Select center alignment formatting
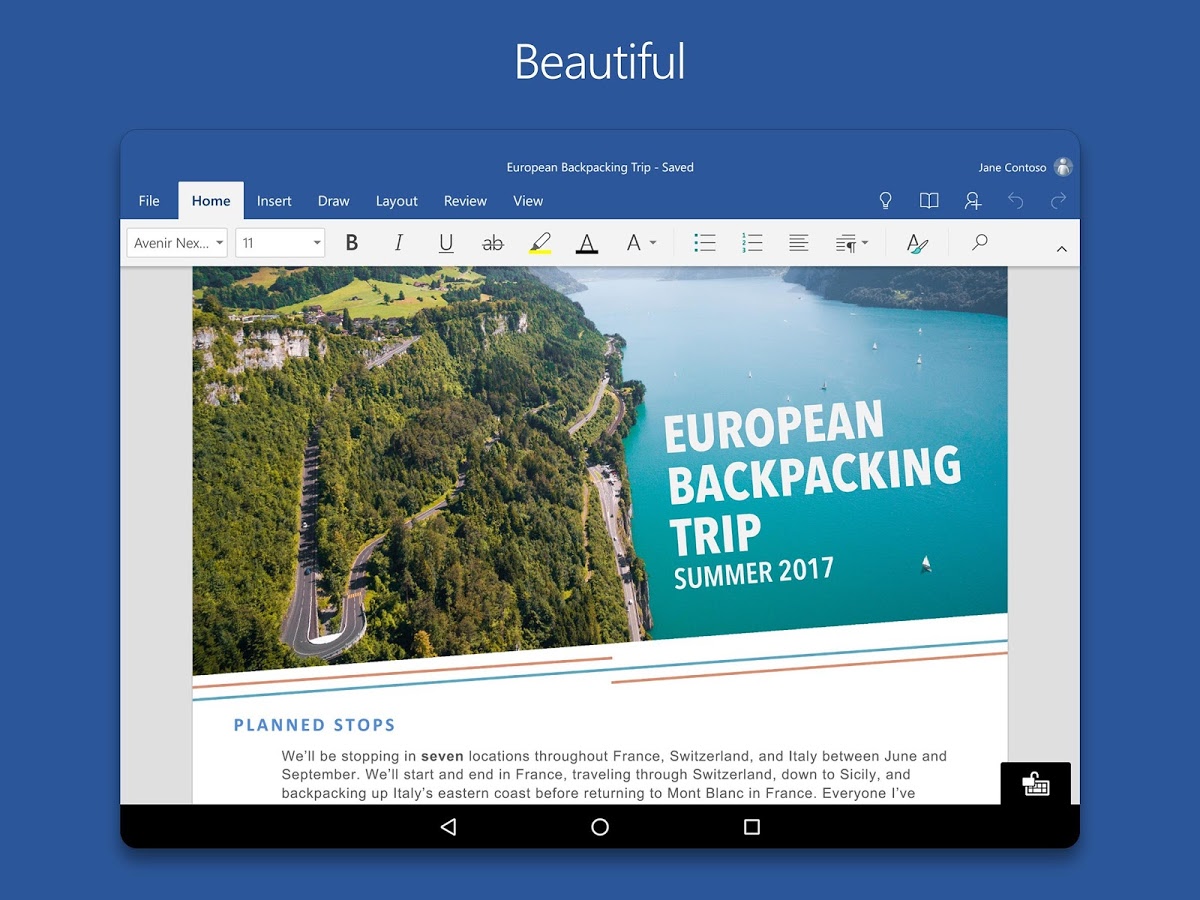Viewport: 1200px width, 900px height. [x=798, y=242]
